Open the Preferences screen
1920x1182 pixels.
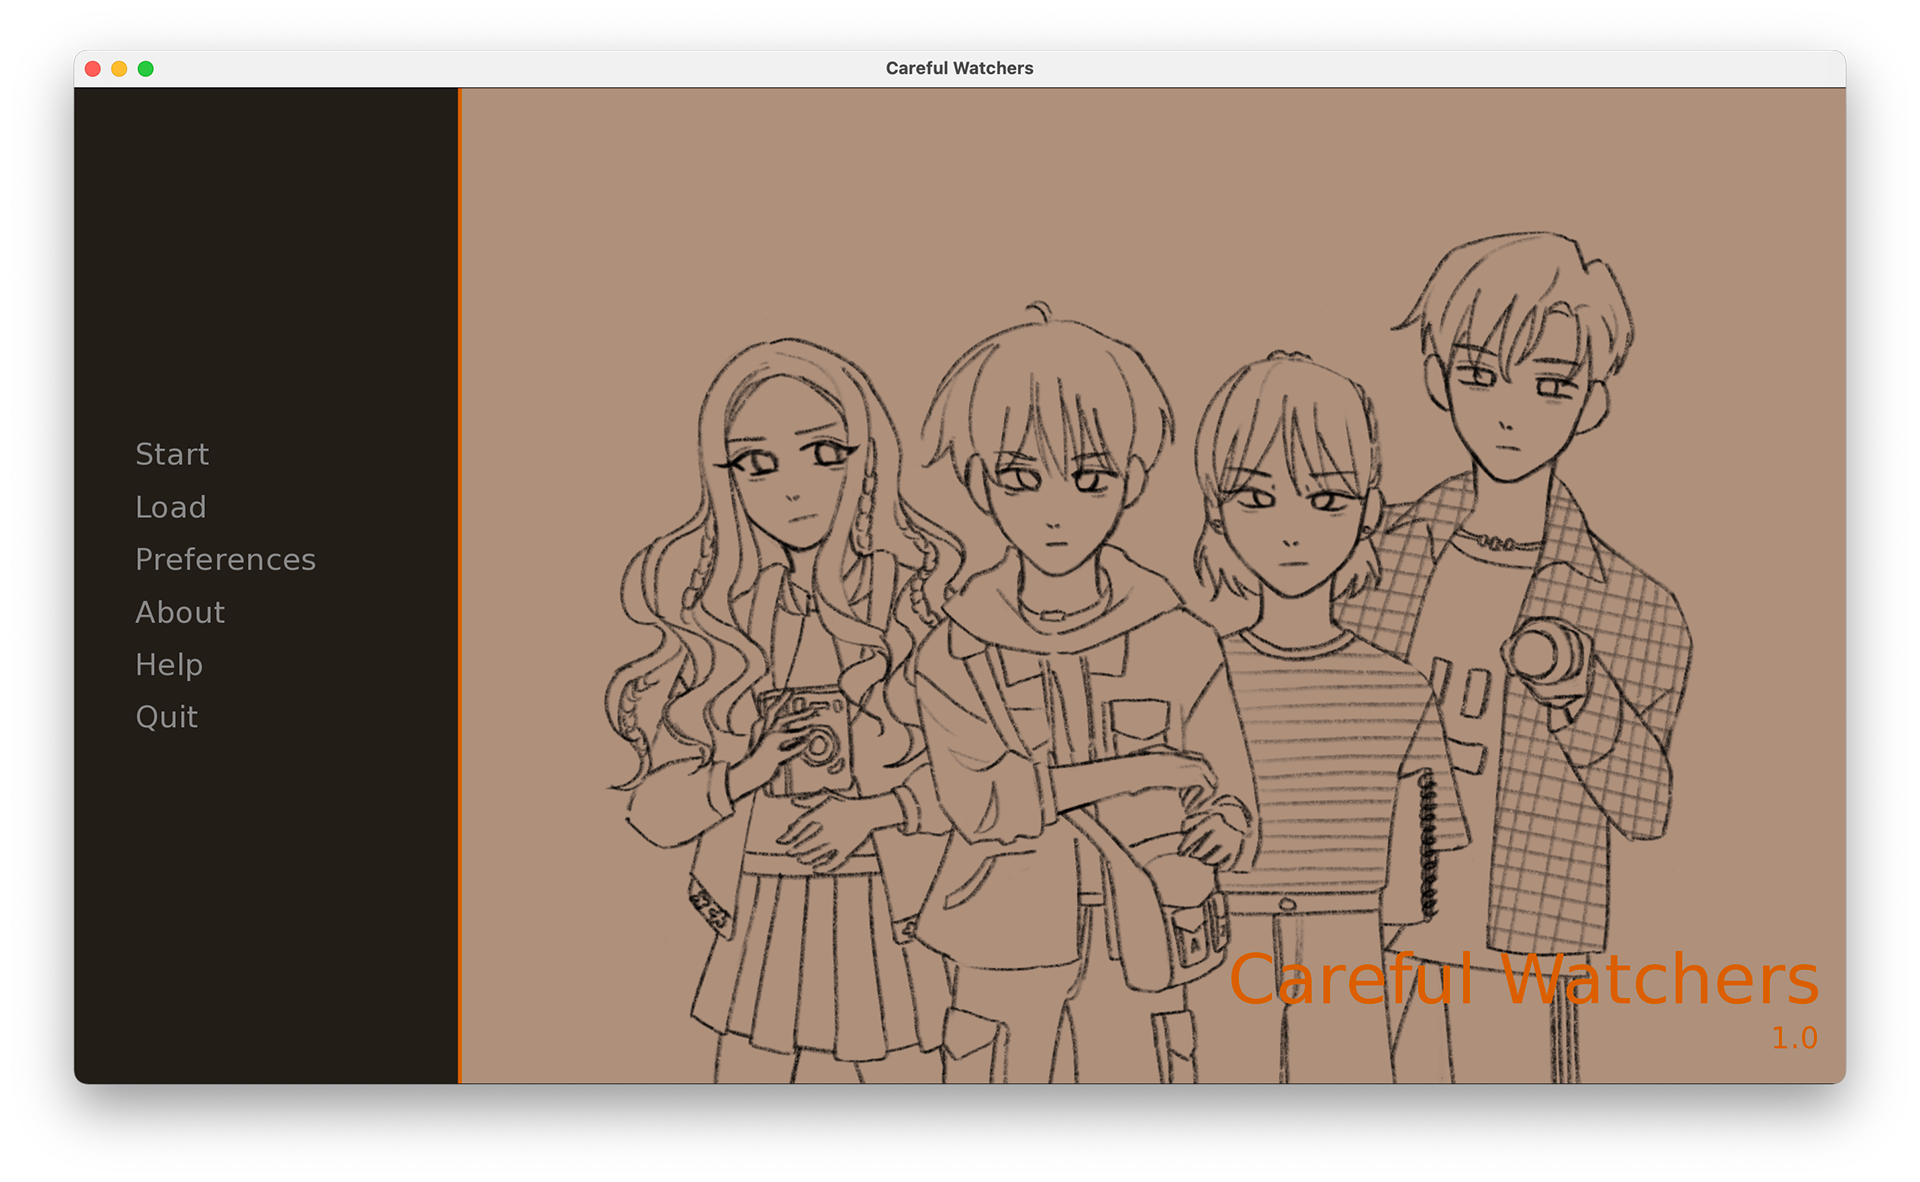click(225, 559)
